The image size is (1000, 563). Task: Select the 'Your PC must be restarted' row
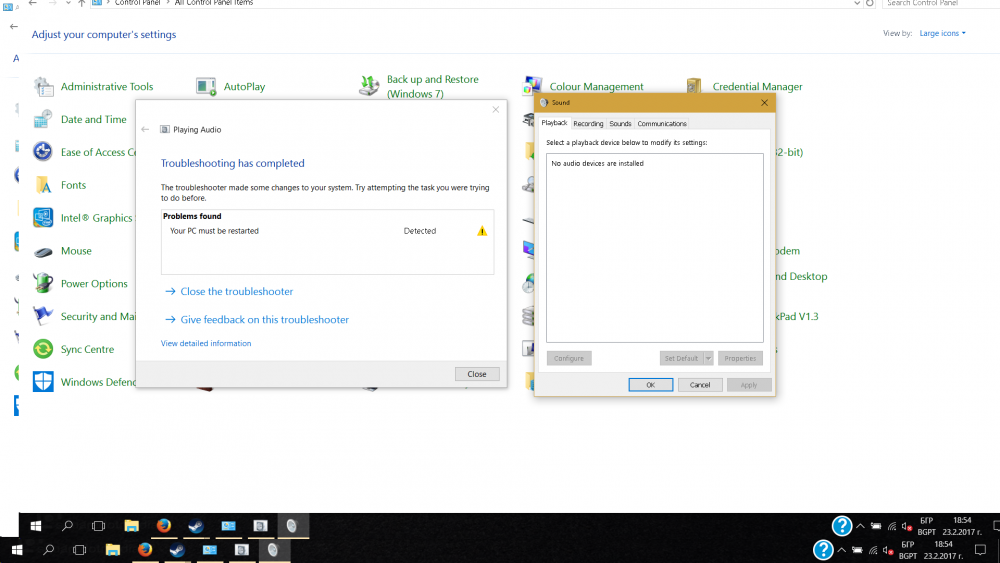click(327, 231)
